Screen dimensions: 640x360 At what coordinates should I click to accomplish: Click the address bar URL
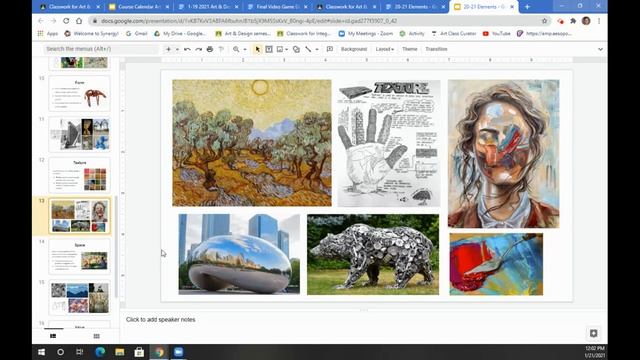point(249,21)
